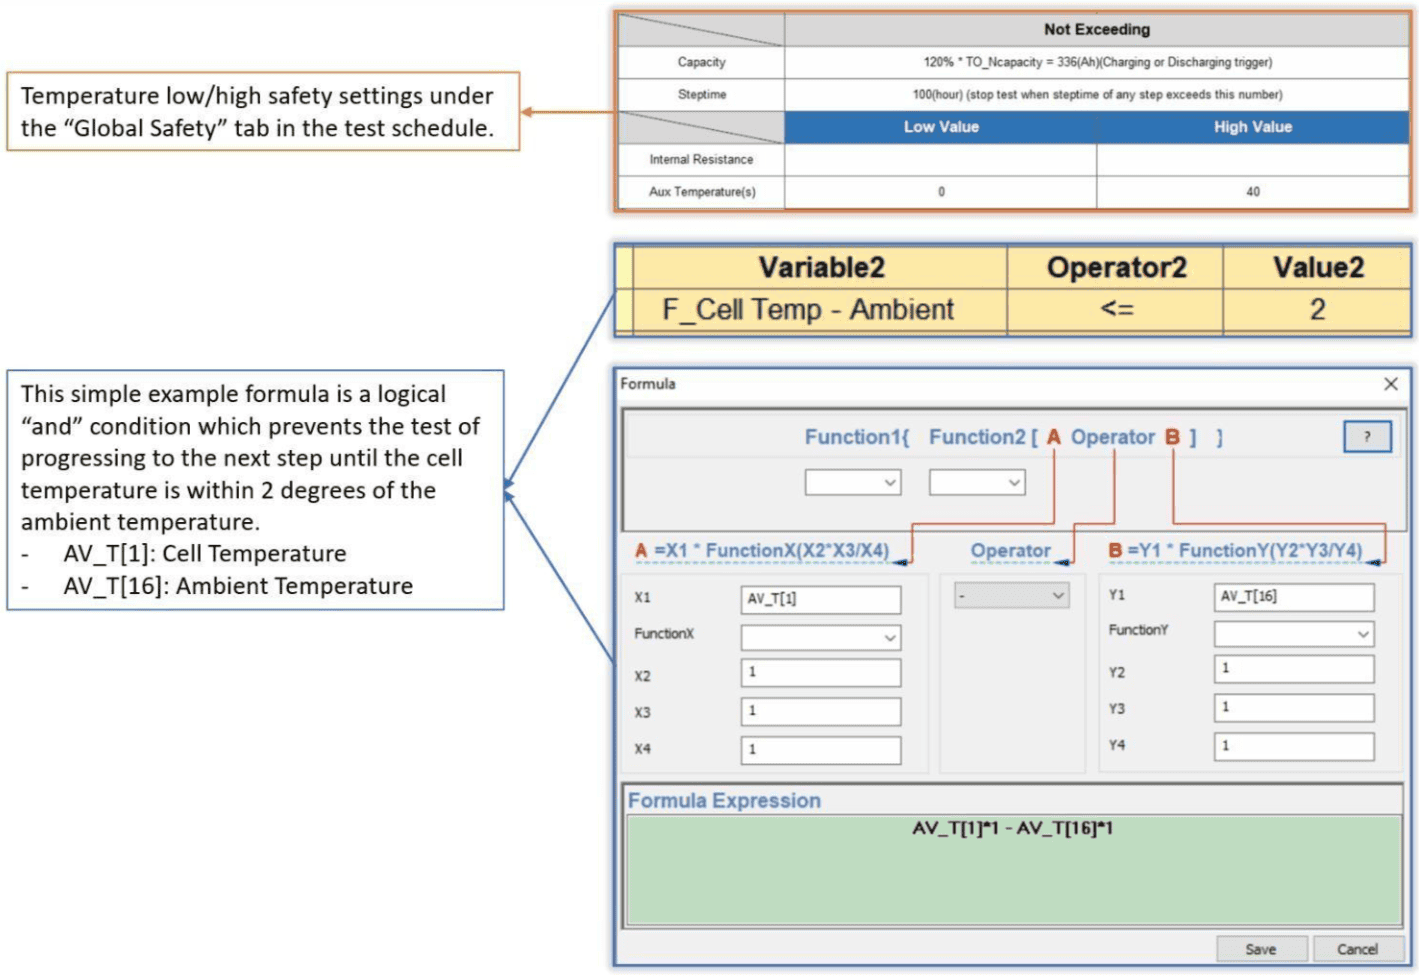
Task: Close the Formula dialog
Action: [x=1391, y=383]
